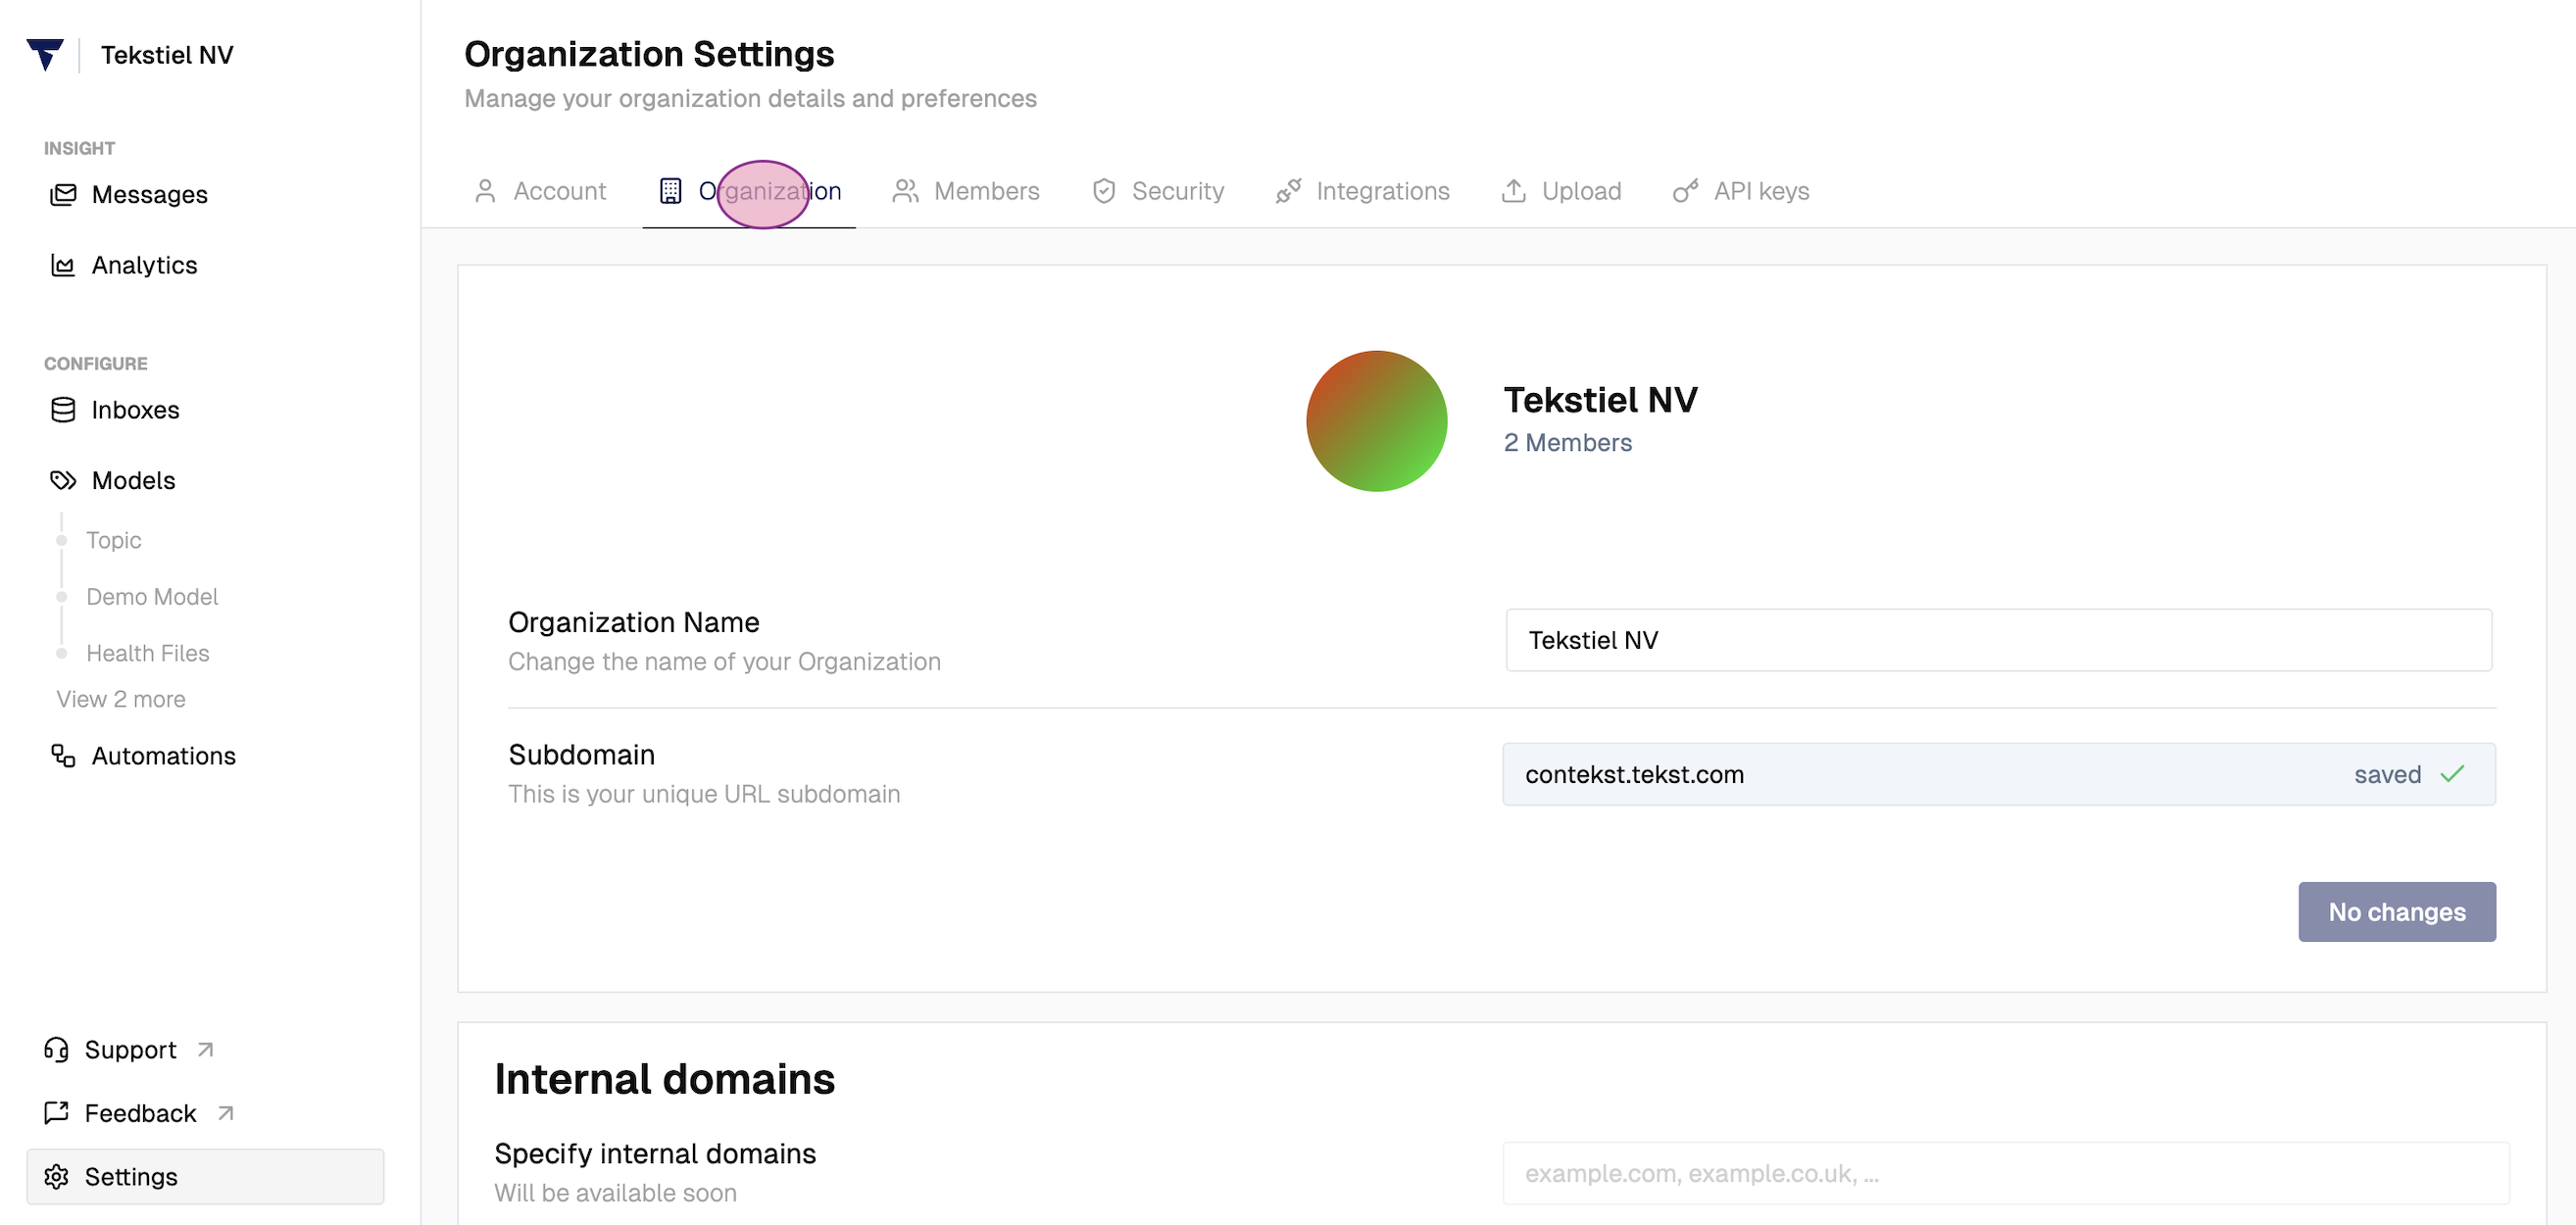Click the Organization Settings heading
Screen dimensions: 2576x1225
(x=649, y=54)
